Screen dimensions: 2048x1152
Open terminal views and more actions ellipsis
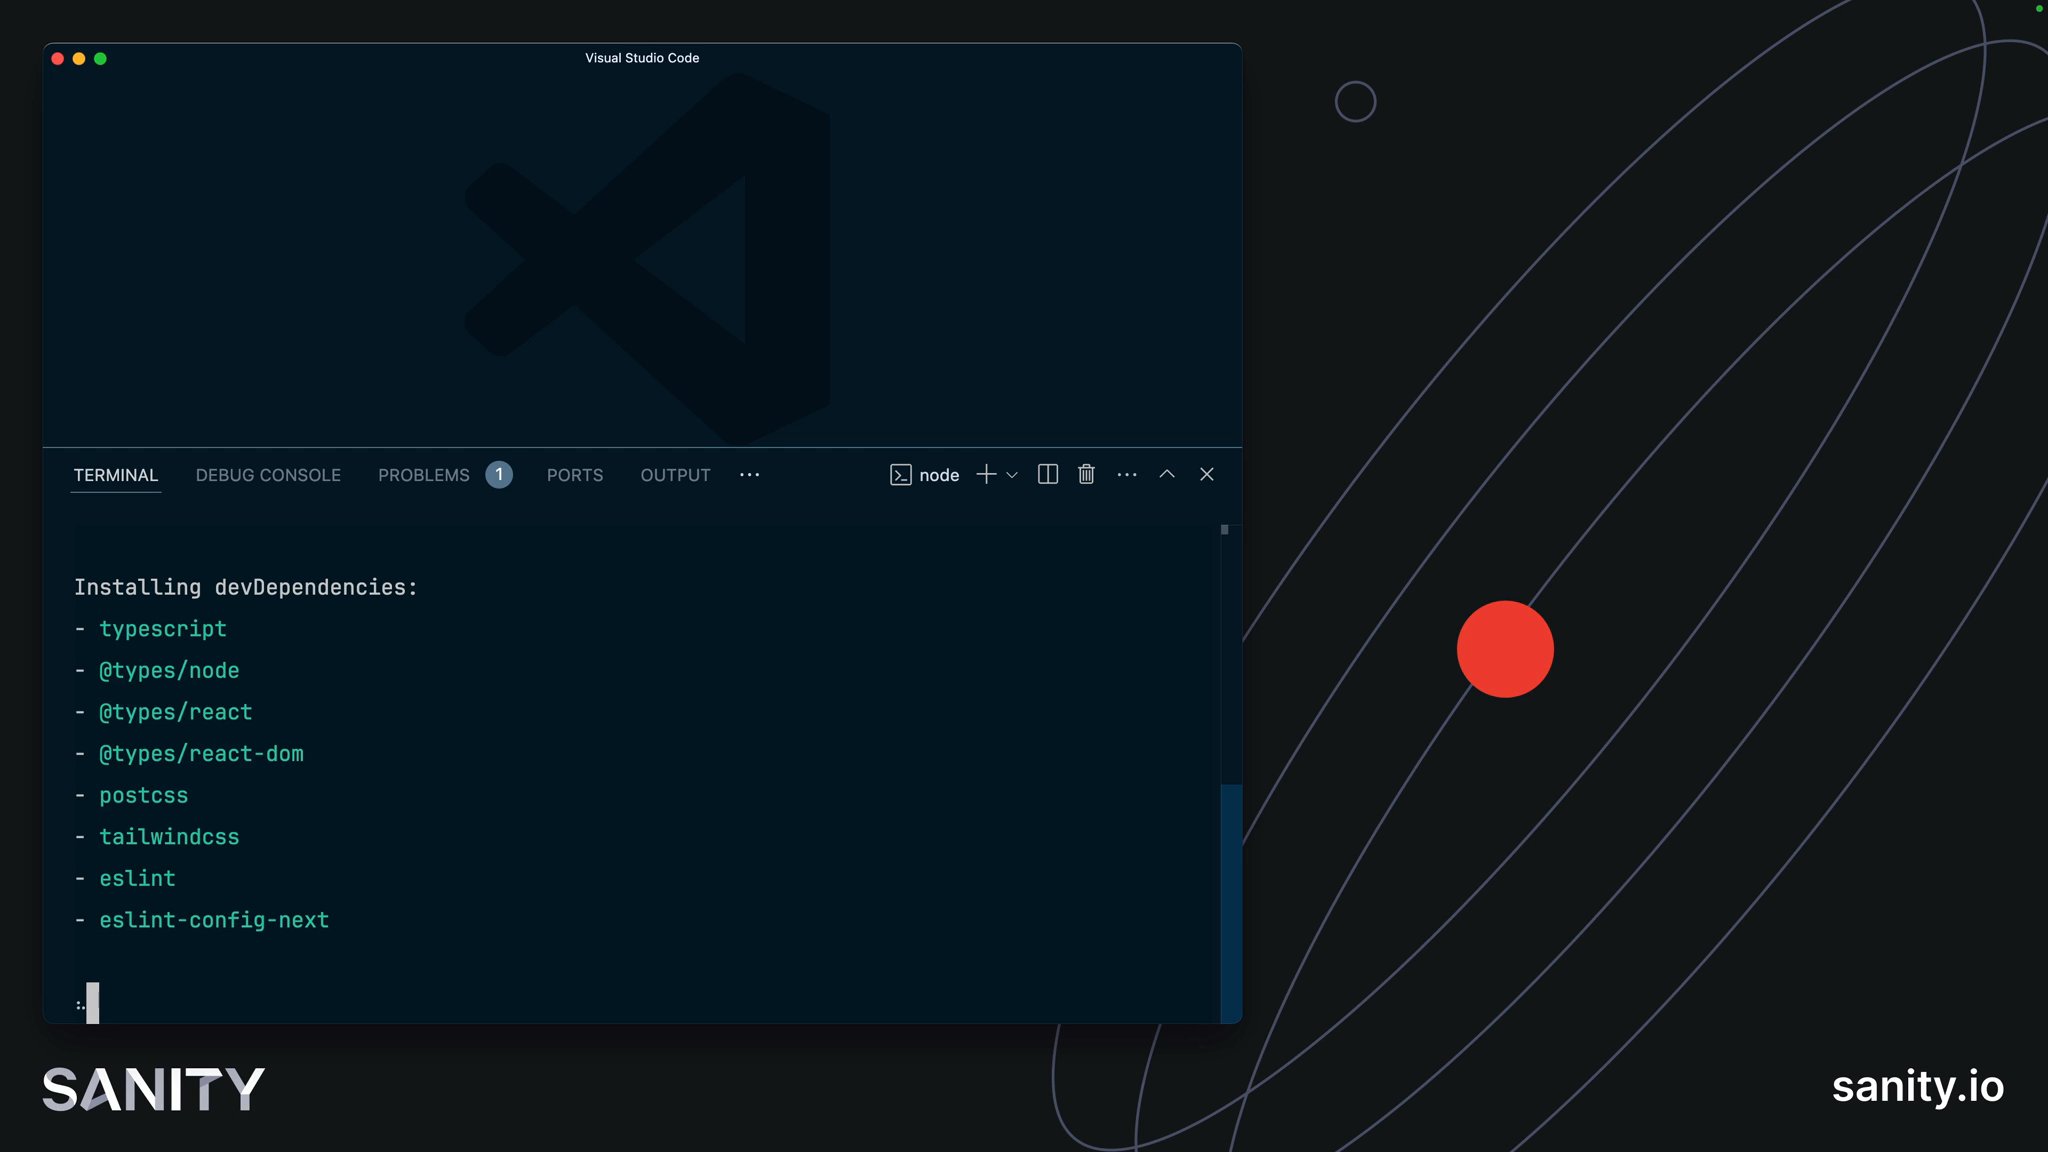tap(1127, 474)
